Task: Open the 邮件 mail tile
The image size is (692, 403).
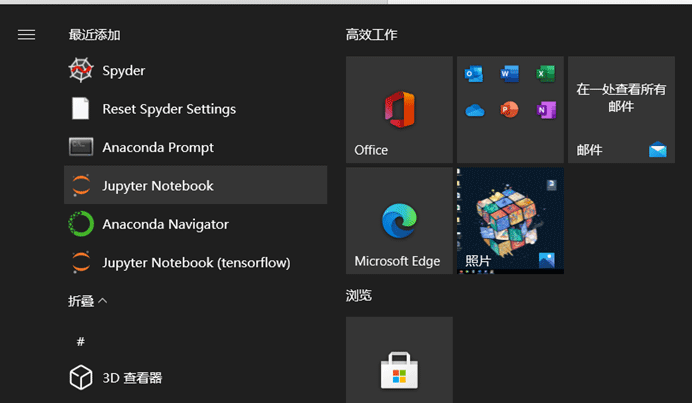Action: pos(621,109)
